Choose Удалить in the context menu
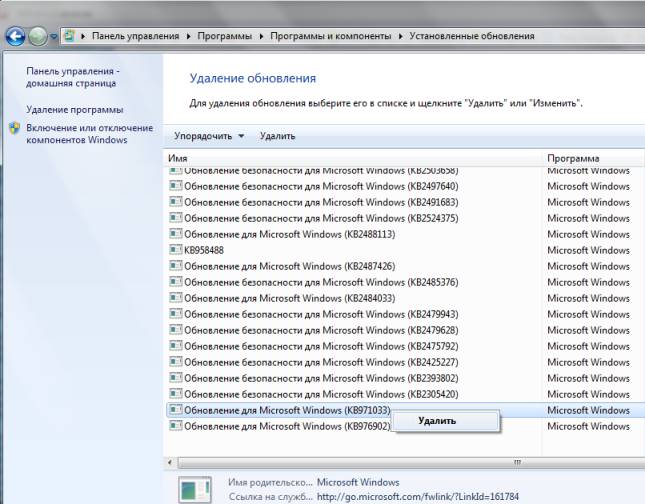645x504 pixels. click(437, 421)
